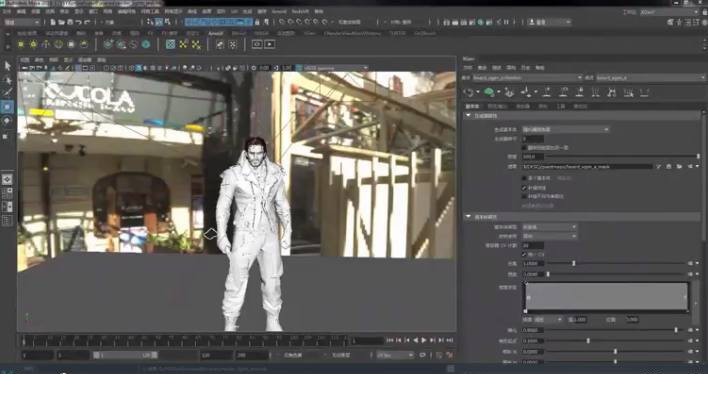This screenshot has width=708, height=397.
Task: Collapse the Generator Attributes section
Action: [468, 116]
